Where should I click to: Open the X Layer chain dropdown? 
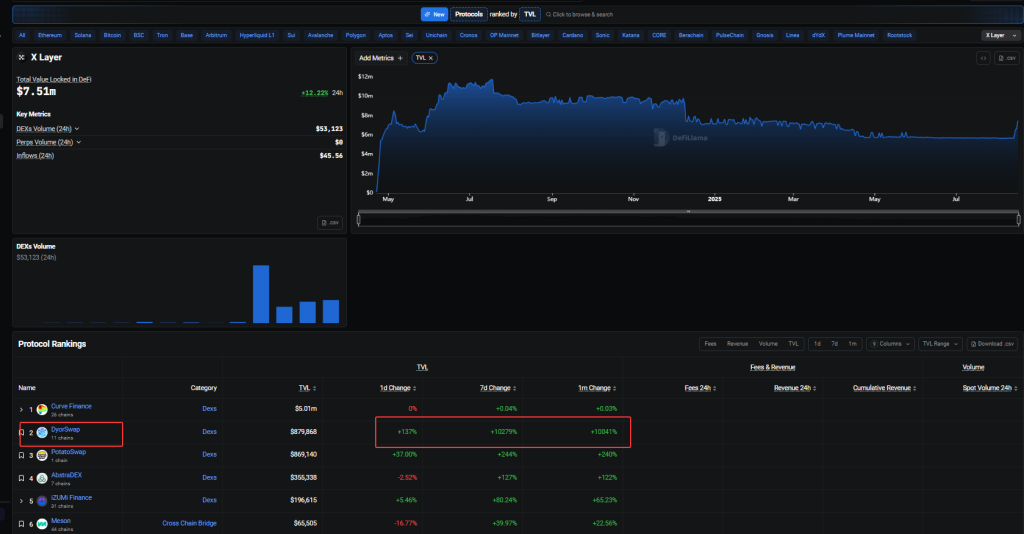point(998,35)
